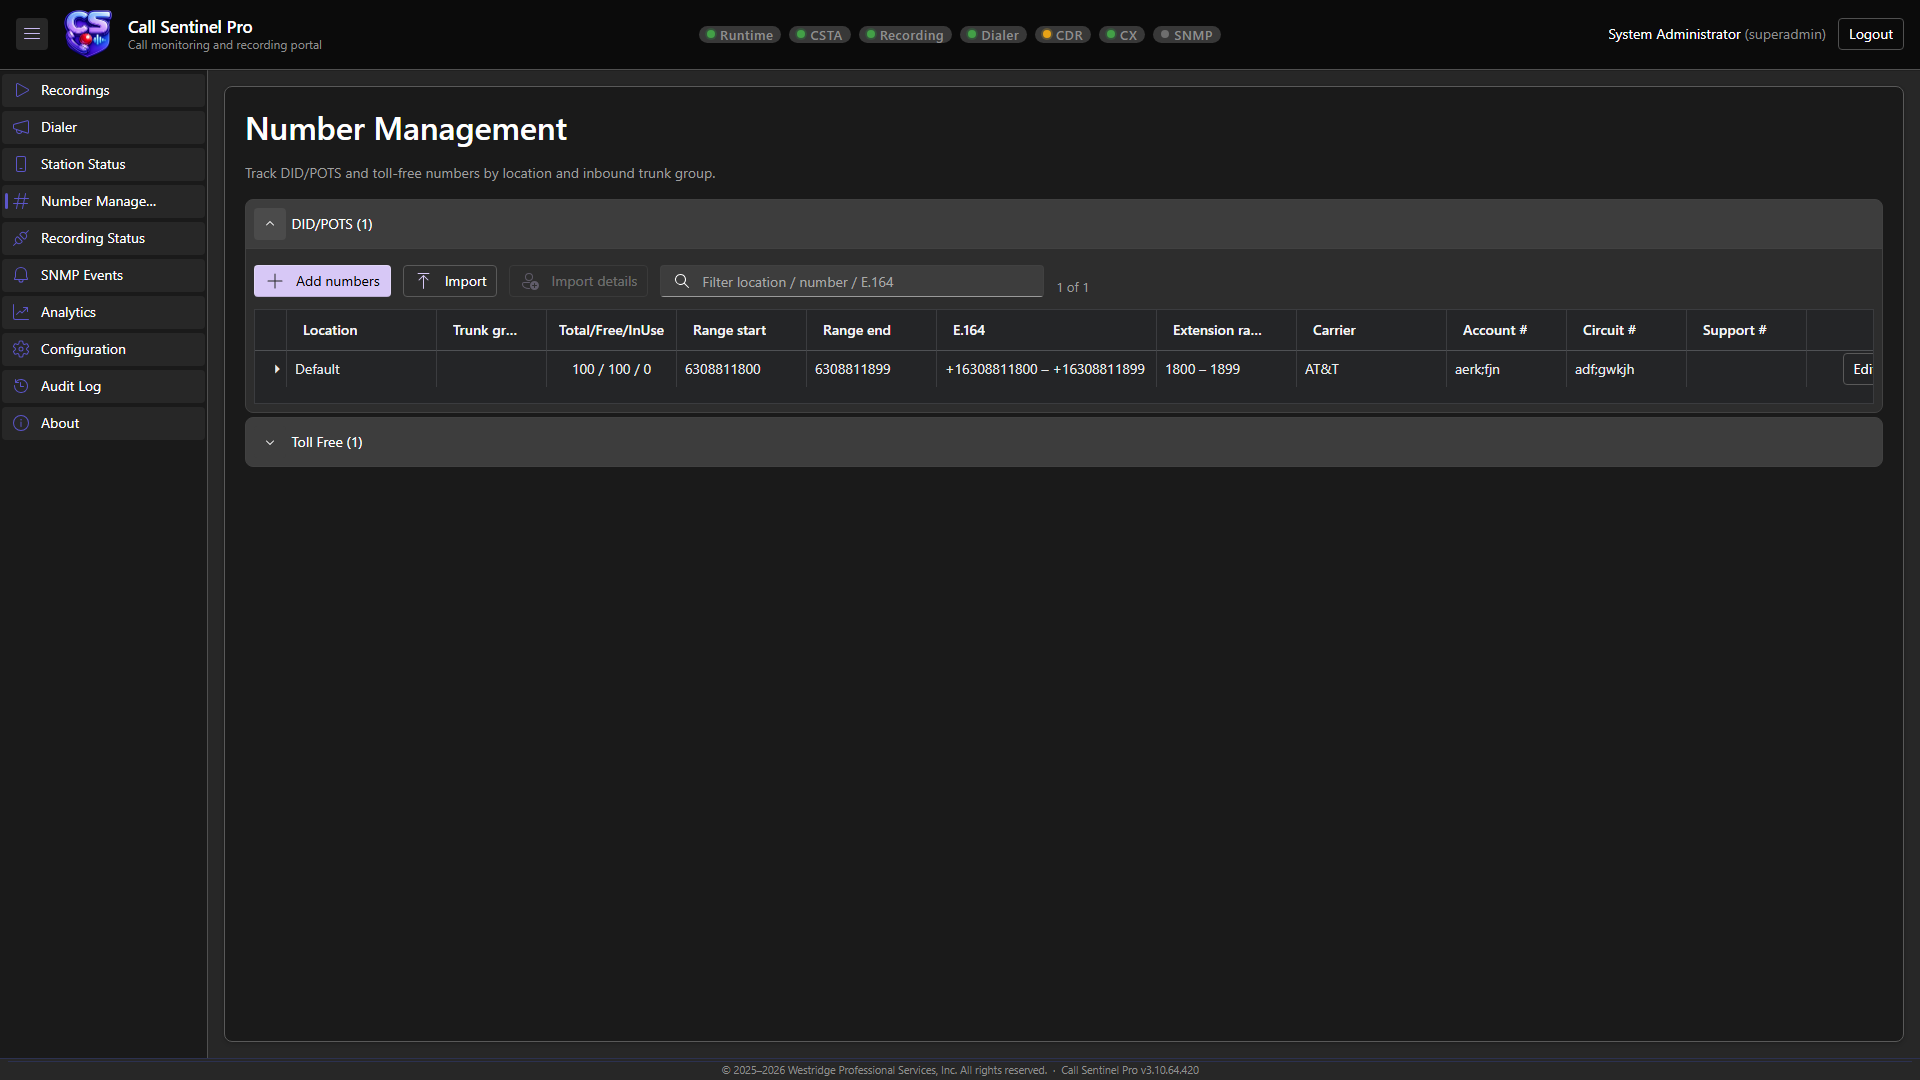
Task: Click the Import details button
Action: point(579,281)
